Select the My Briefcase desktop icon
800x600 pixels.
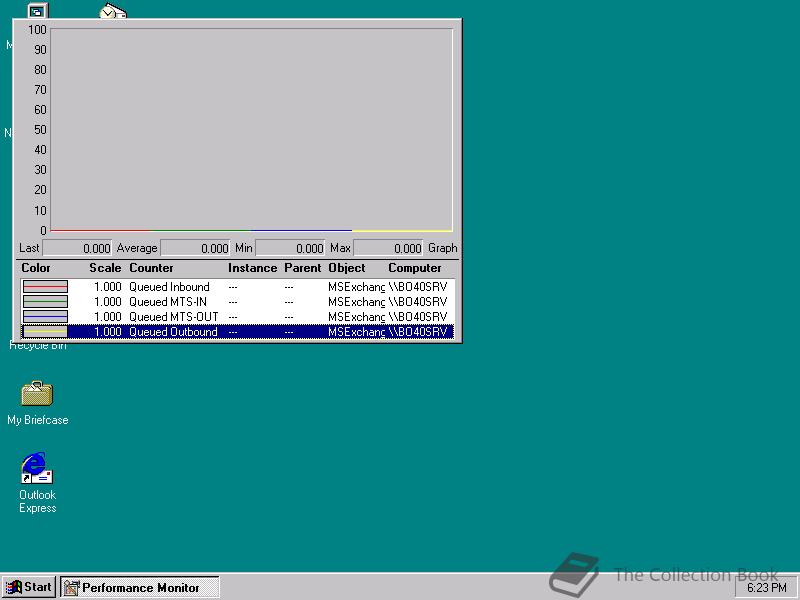(x=37, y=403)
